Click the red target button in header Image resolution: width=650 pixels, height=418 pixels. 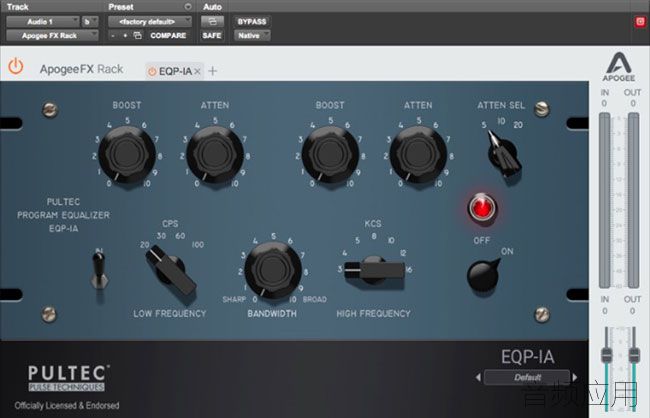click(x=640, y=22)
